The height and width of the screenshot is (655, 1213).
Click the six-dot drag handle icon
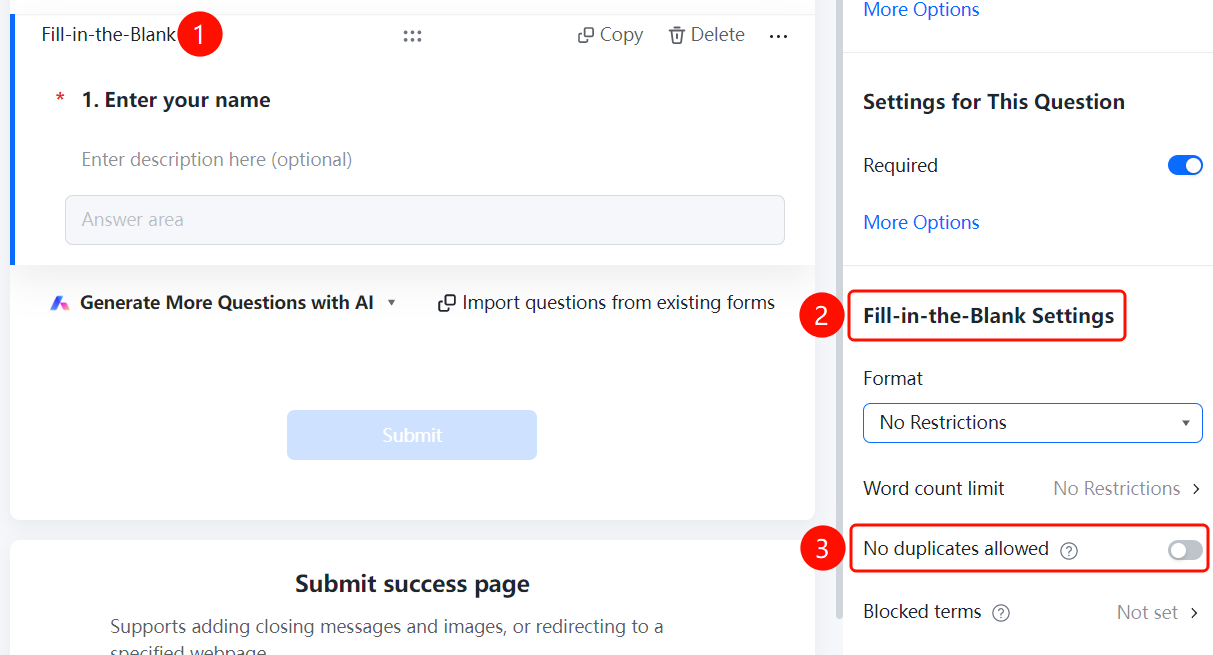[x=412, y=36]
